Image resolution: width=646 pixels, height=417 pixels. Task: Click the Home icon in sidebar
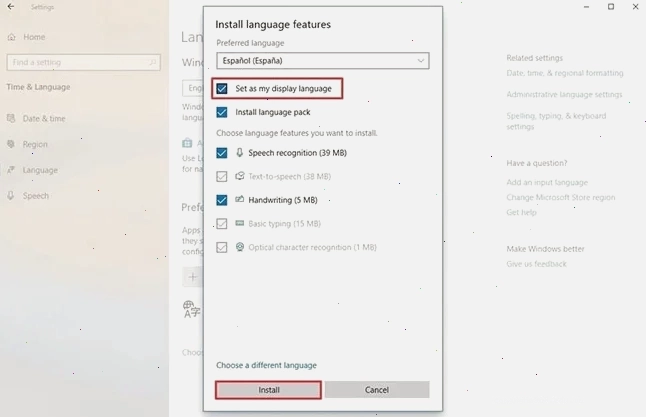pos(12,37)
